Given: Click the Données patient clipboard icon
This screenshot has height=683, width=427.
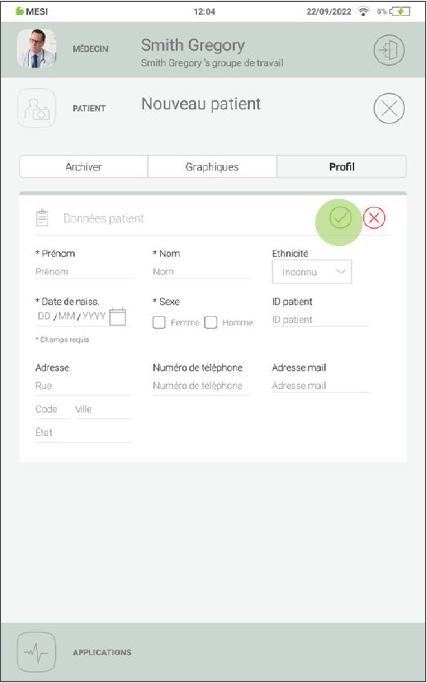Looking at the screenshot, I should click(42, 218).
